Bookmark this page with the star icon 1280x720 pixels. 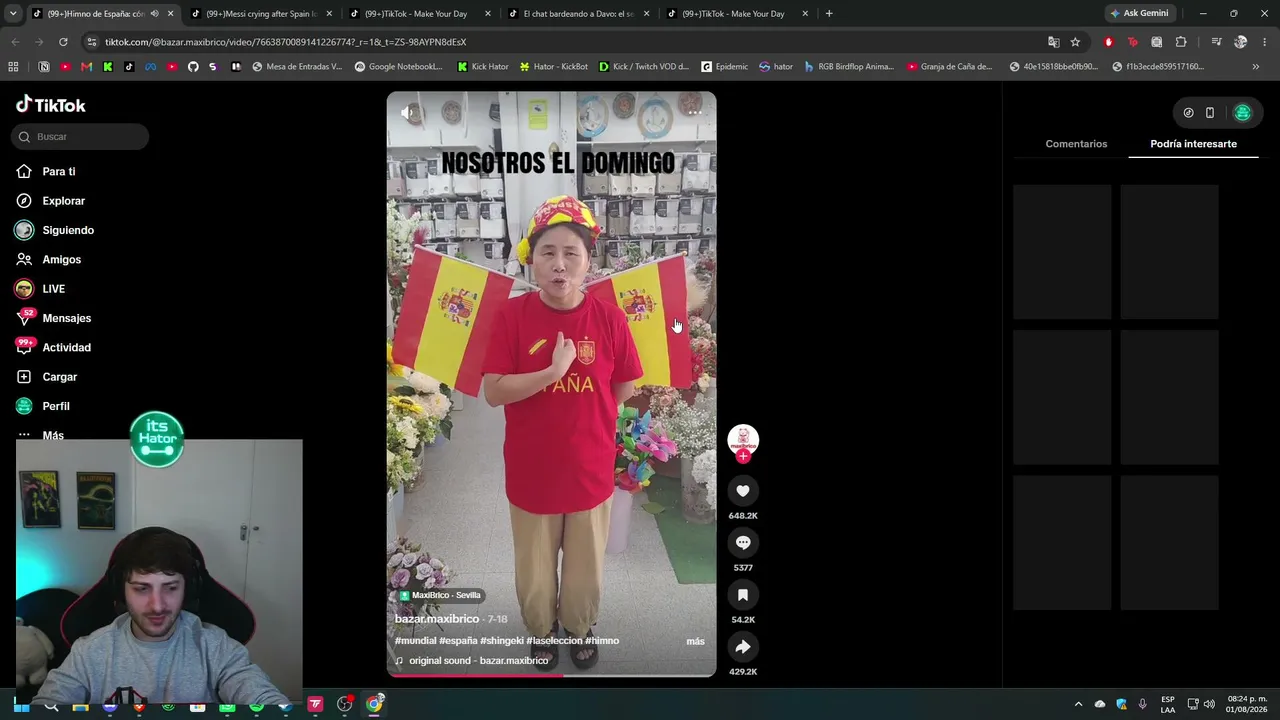(1075, 42)
